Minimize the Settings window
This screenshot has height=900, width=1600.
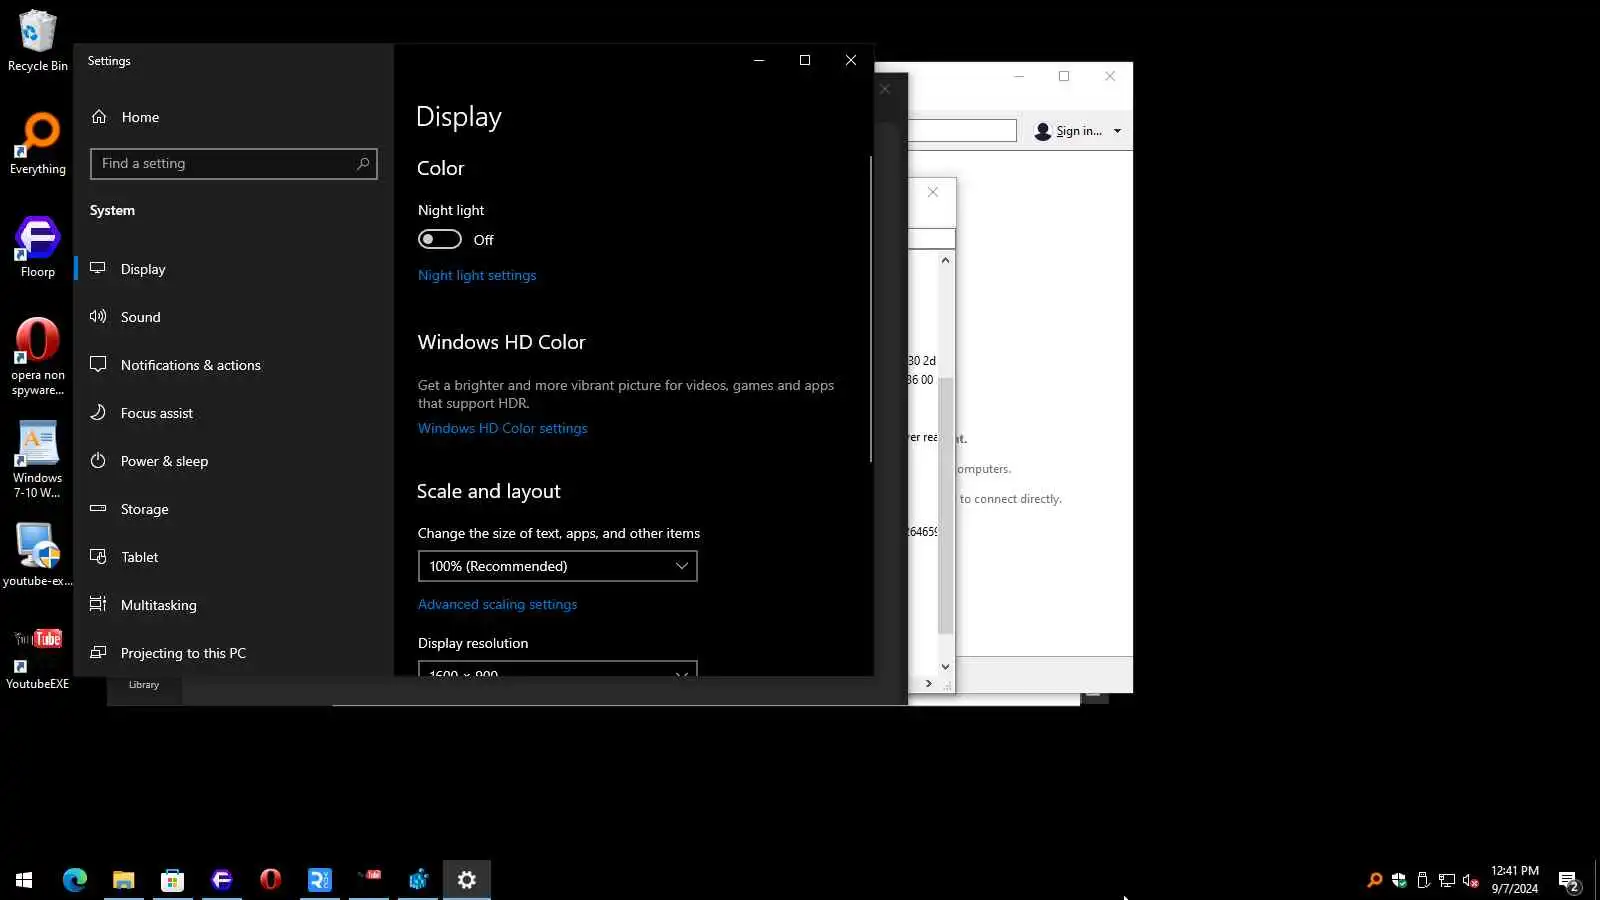pyautogui.click(x=759, y=61)
